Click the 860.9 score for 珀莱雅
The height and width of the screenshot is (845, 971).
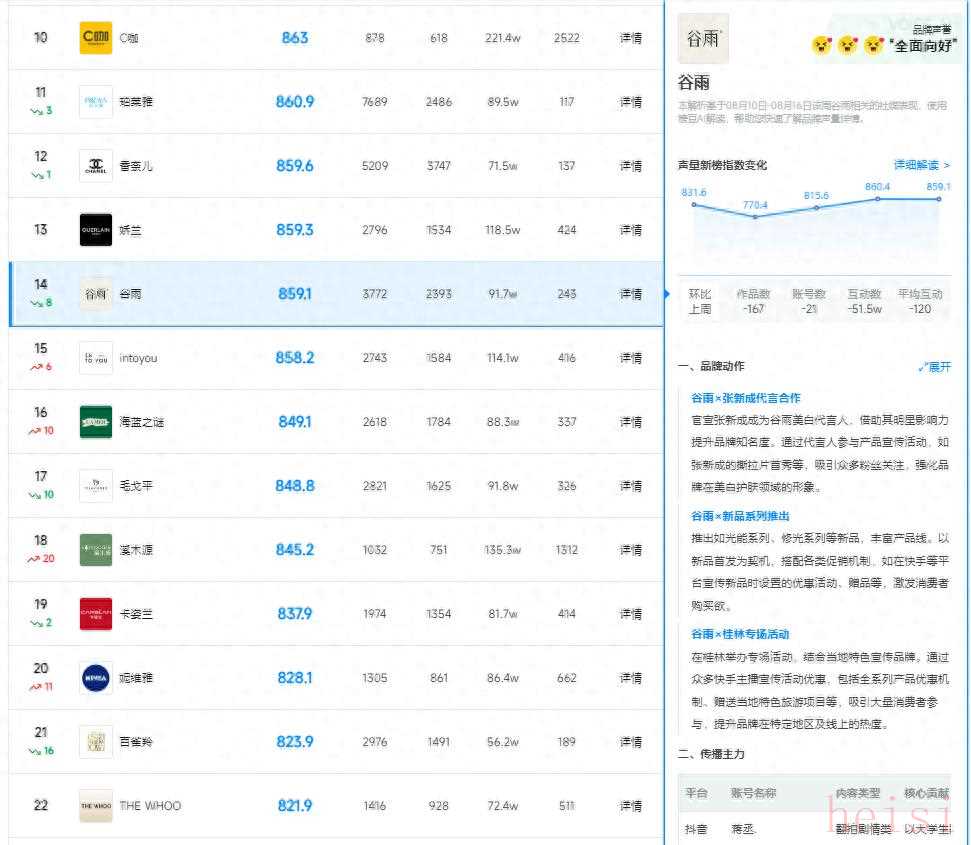(295, 102)
